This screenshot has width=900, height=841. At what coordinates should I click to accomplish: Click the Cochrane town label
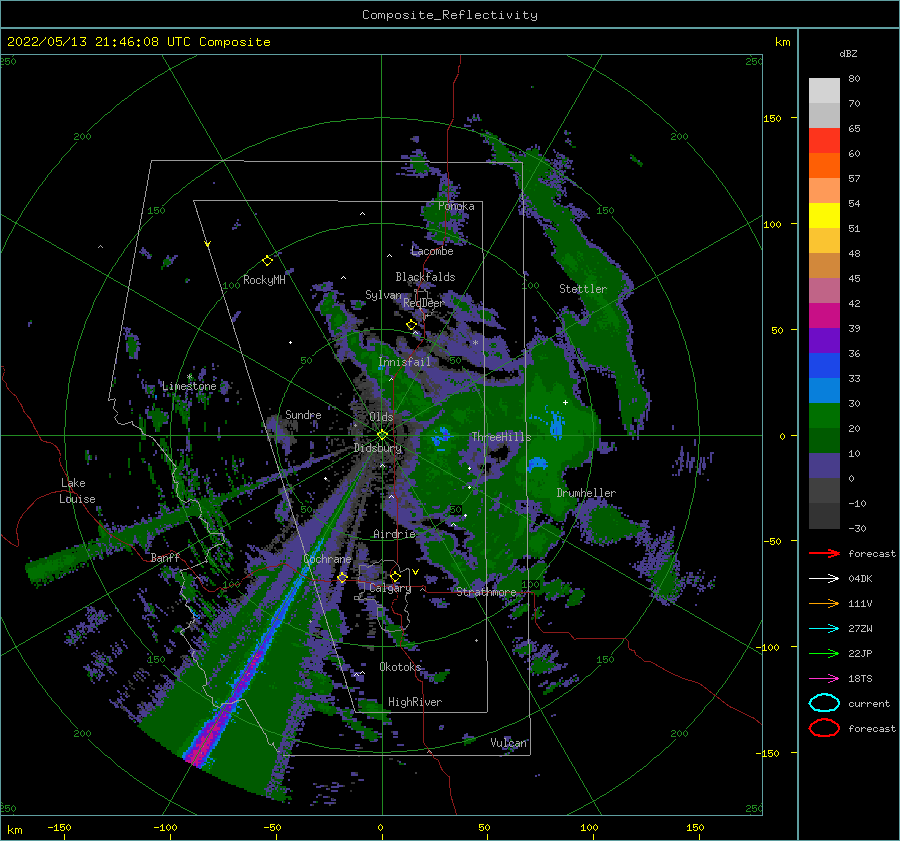coord(327,559)
